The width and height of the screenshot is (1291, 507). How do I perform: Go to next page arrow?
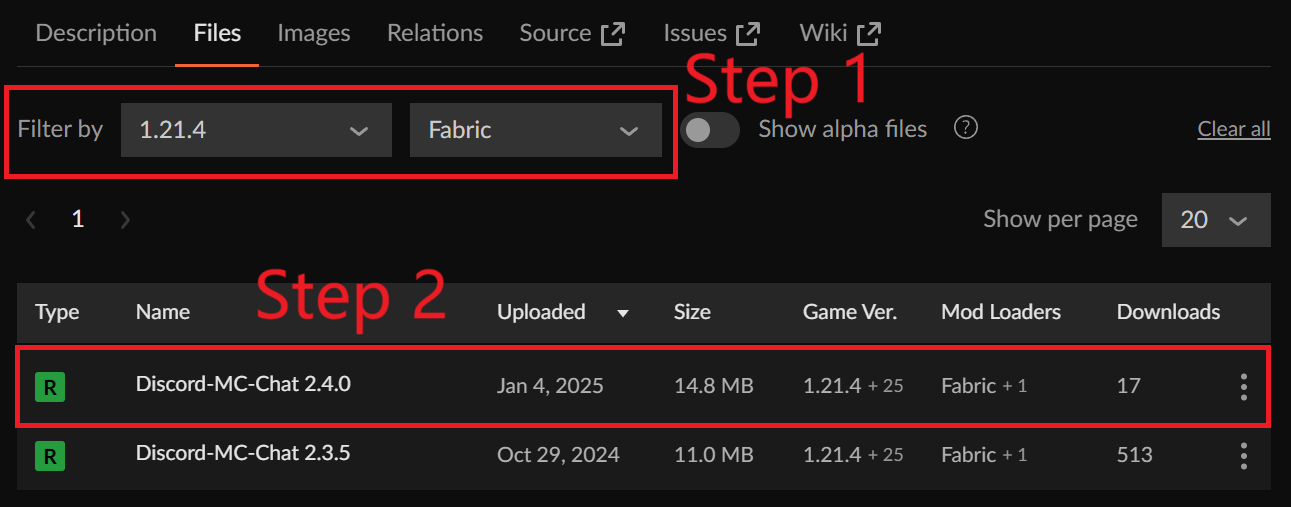pyautogui.click(x=125, y=220)
